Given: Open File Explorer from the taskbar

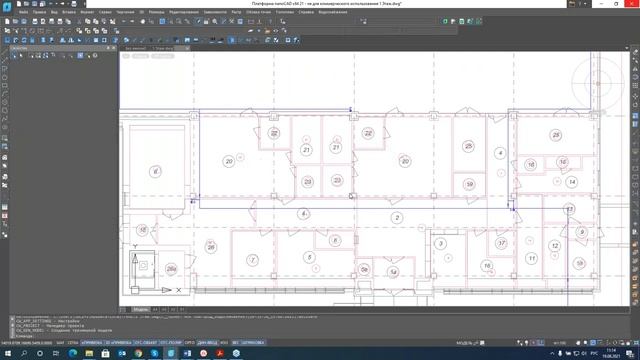Looking at the screenshot, I should 89,353.
